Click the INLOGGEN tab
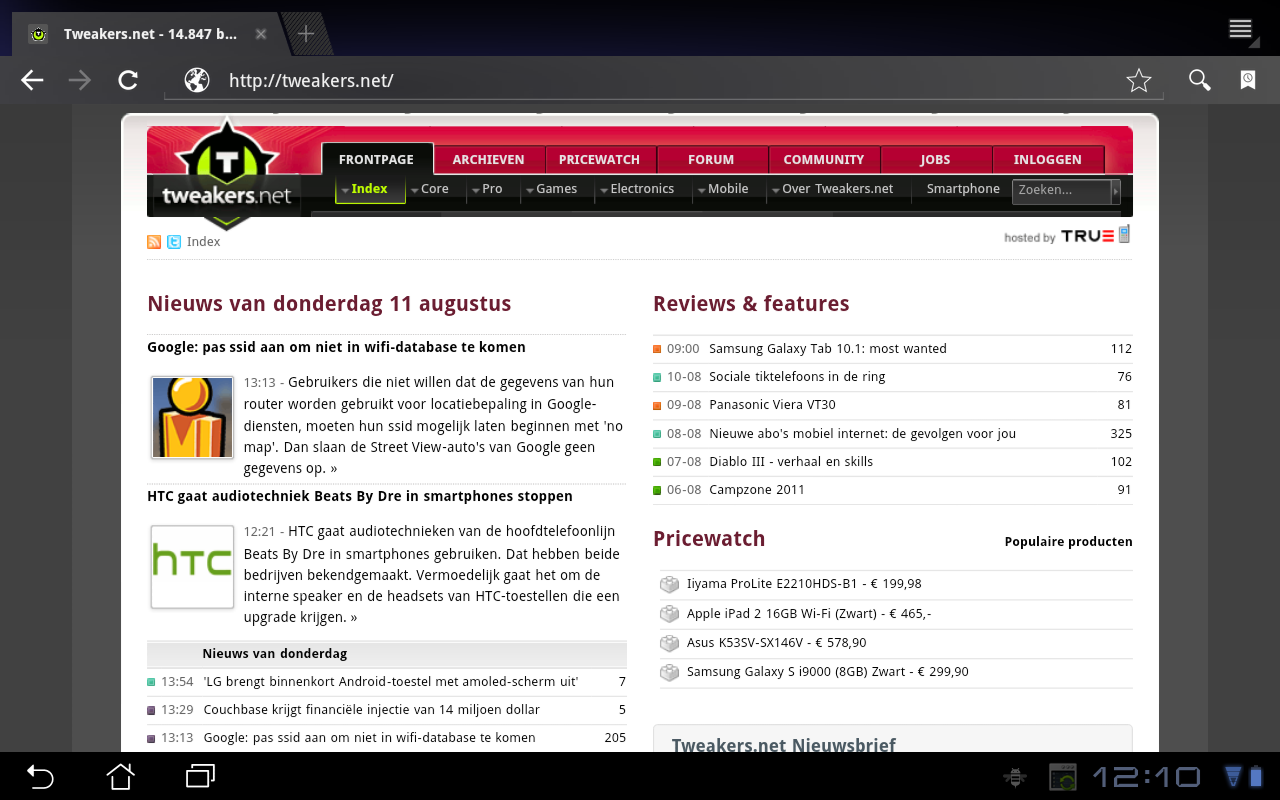Screen dimensions: 1280x800 1047,159
